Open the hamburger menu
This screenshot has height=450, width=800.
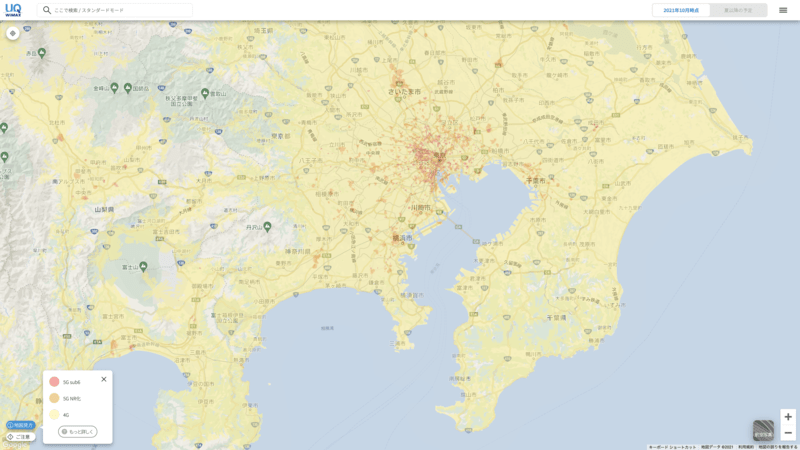tap(783, 10)
